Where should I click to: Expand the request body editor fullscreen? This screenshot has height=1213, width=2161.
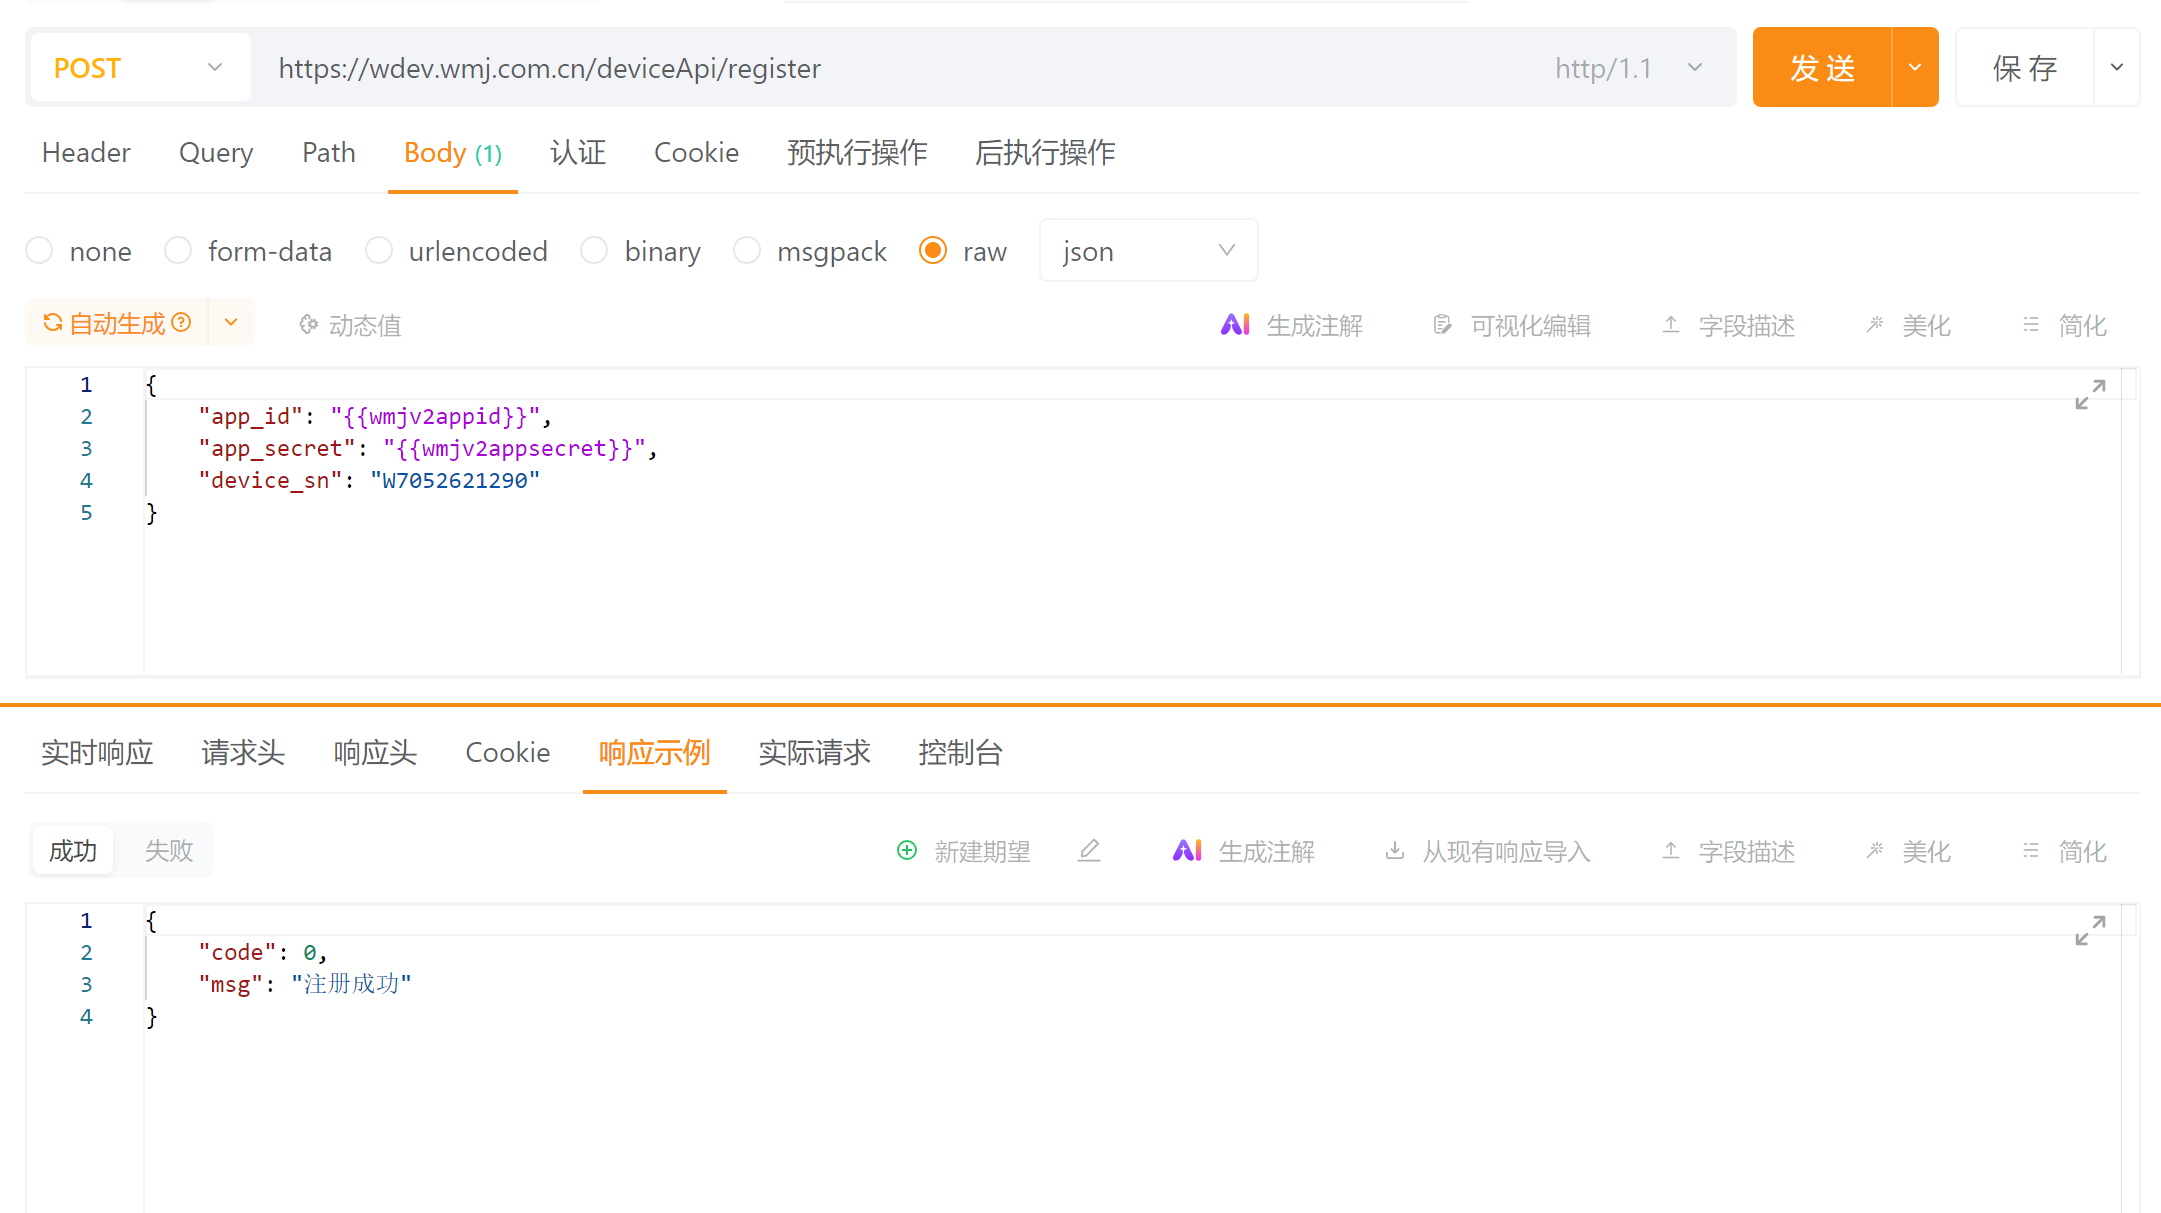click(2090, 394)
